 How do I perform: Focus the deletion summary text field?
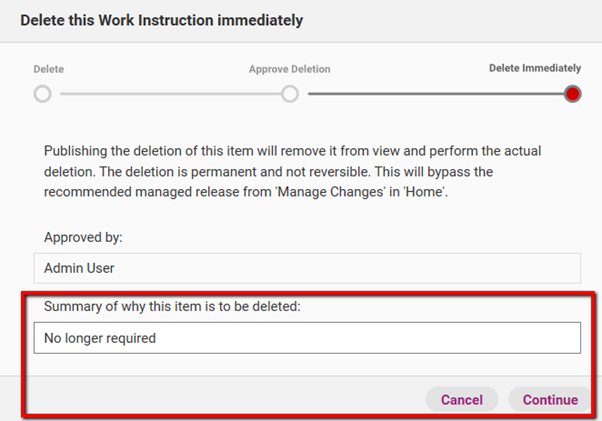click(307, 338)
